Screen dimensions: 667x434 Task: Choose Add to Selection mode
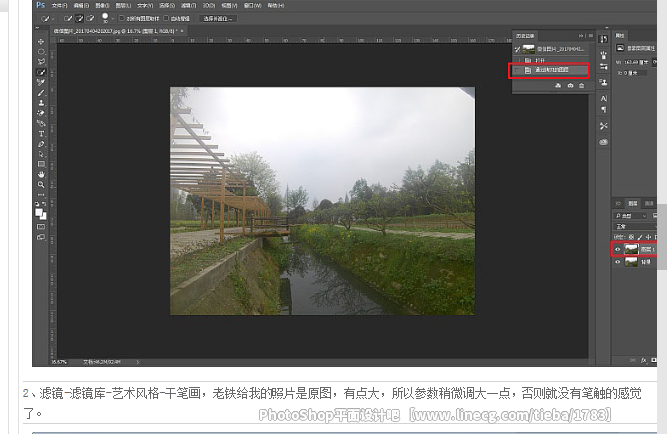point(79,18)
